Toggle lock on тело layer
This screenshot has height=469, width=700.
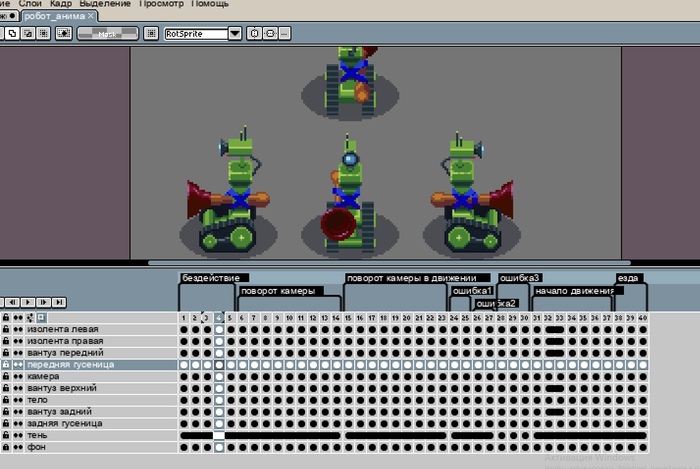[6, 400]
